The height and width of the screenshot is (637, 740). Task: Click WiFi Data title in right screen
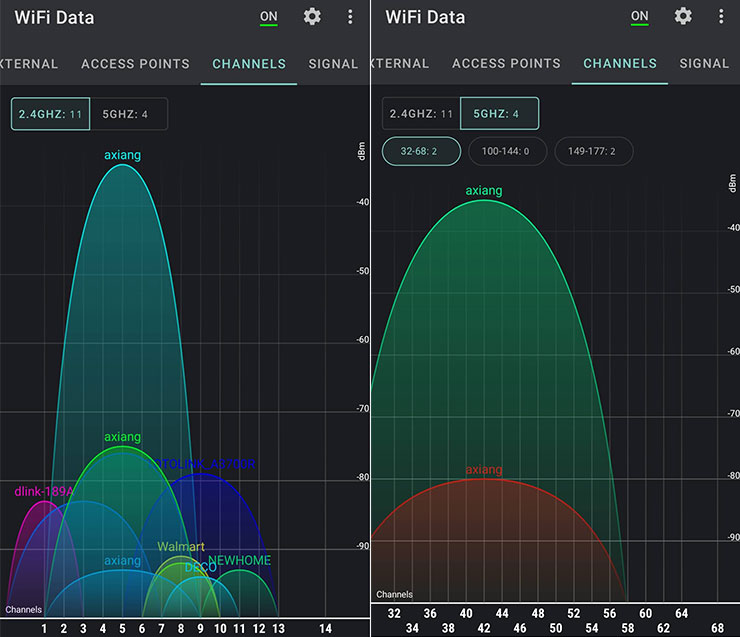(425, 17)
